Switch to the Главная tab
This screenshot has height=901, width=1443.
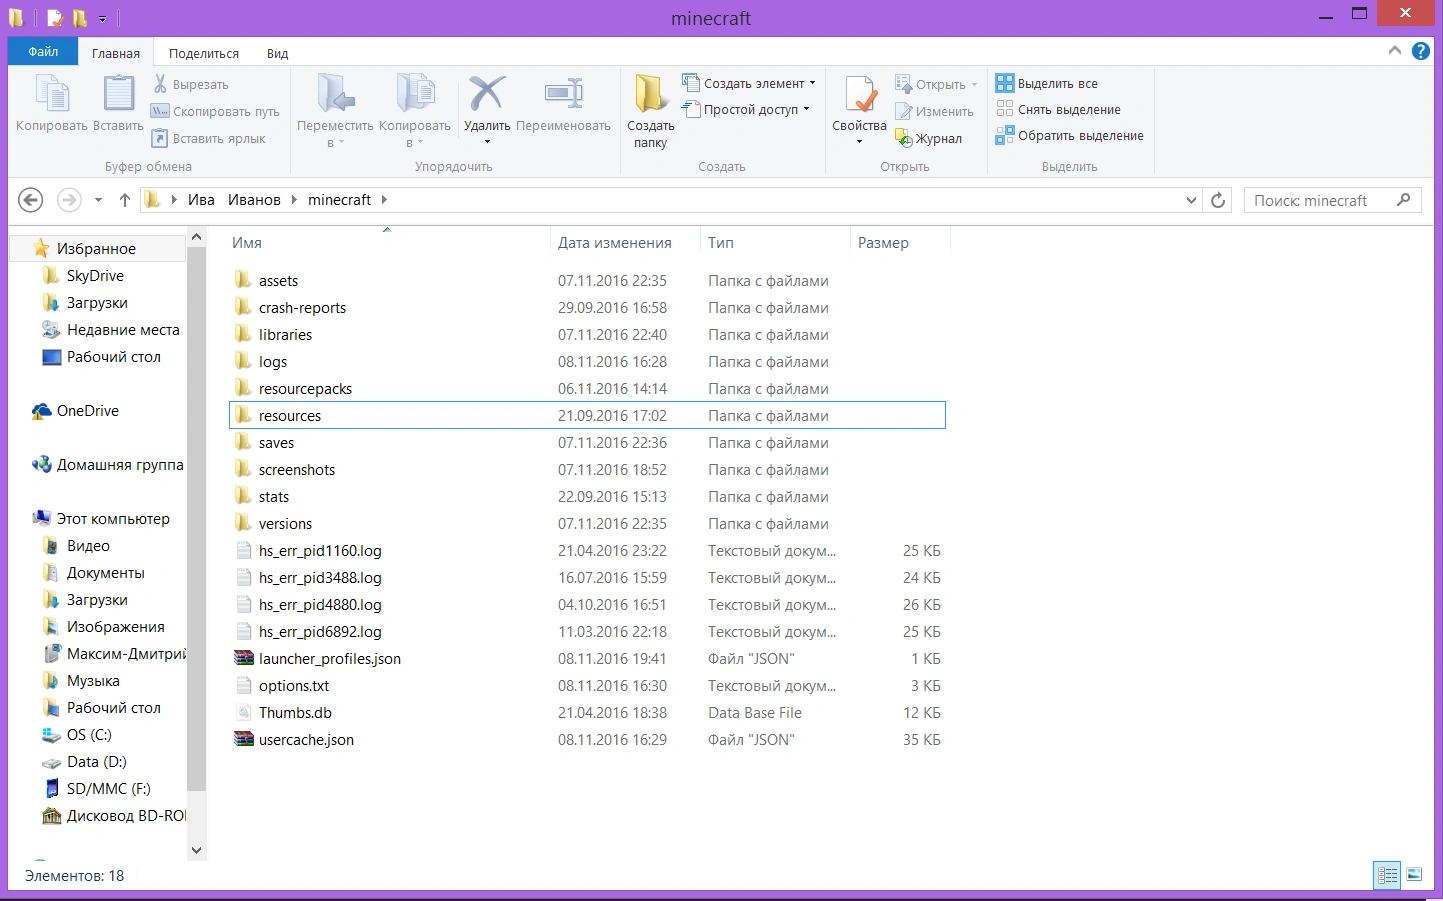(x=116, y=53)
